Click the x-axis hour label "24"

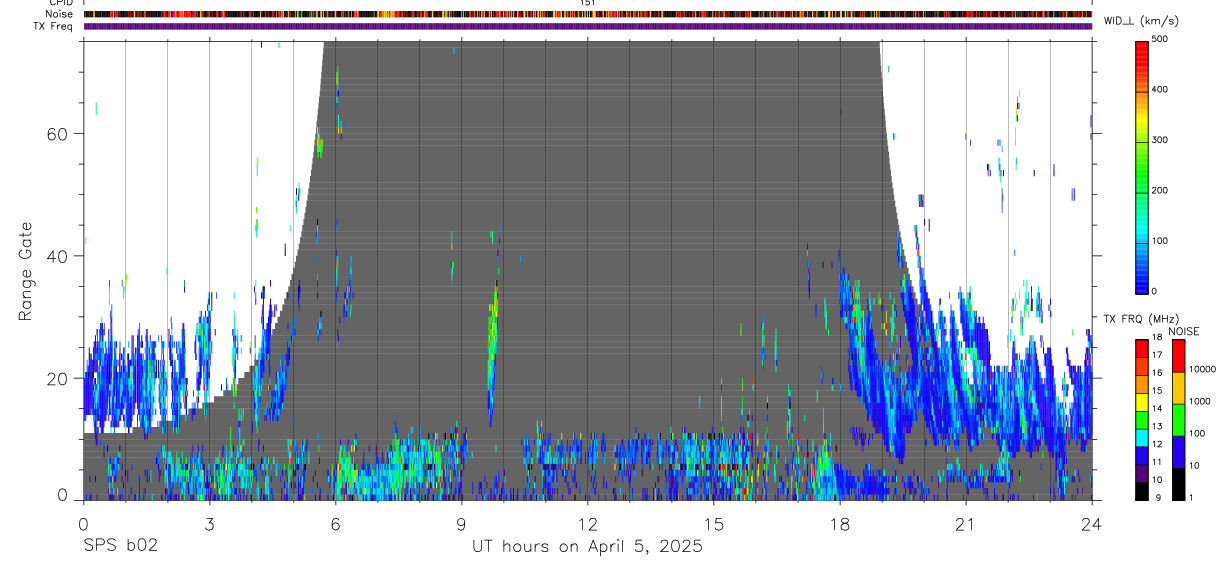pyautogui.click(x=1092, y=524)
